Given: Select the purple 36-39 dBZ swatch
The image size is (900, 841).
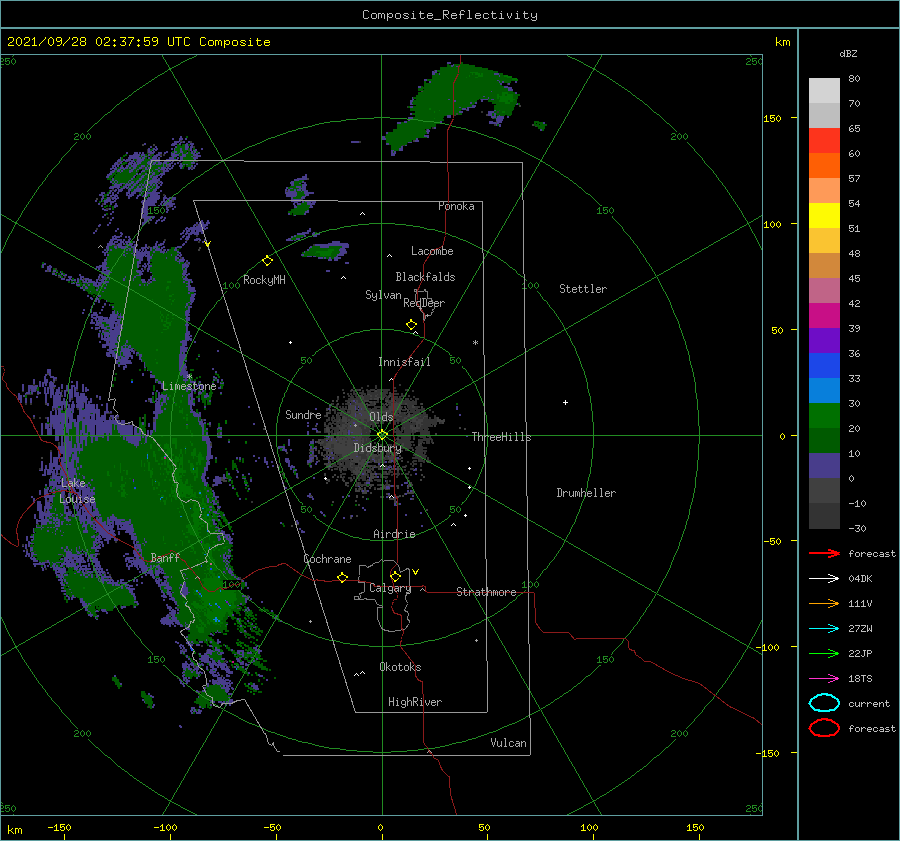Looking at the screenshot, I should (x=824, y=340).
